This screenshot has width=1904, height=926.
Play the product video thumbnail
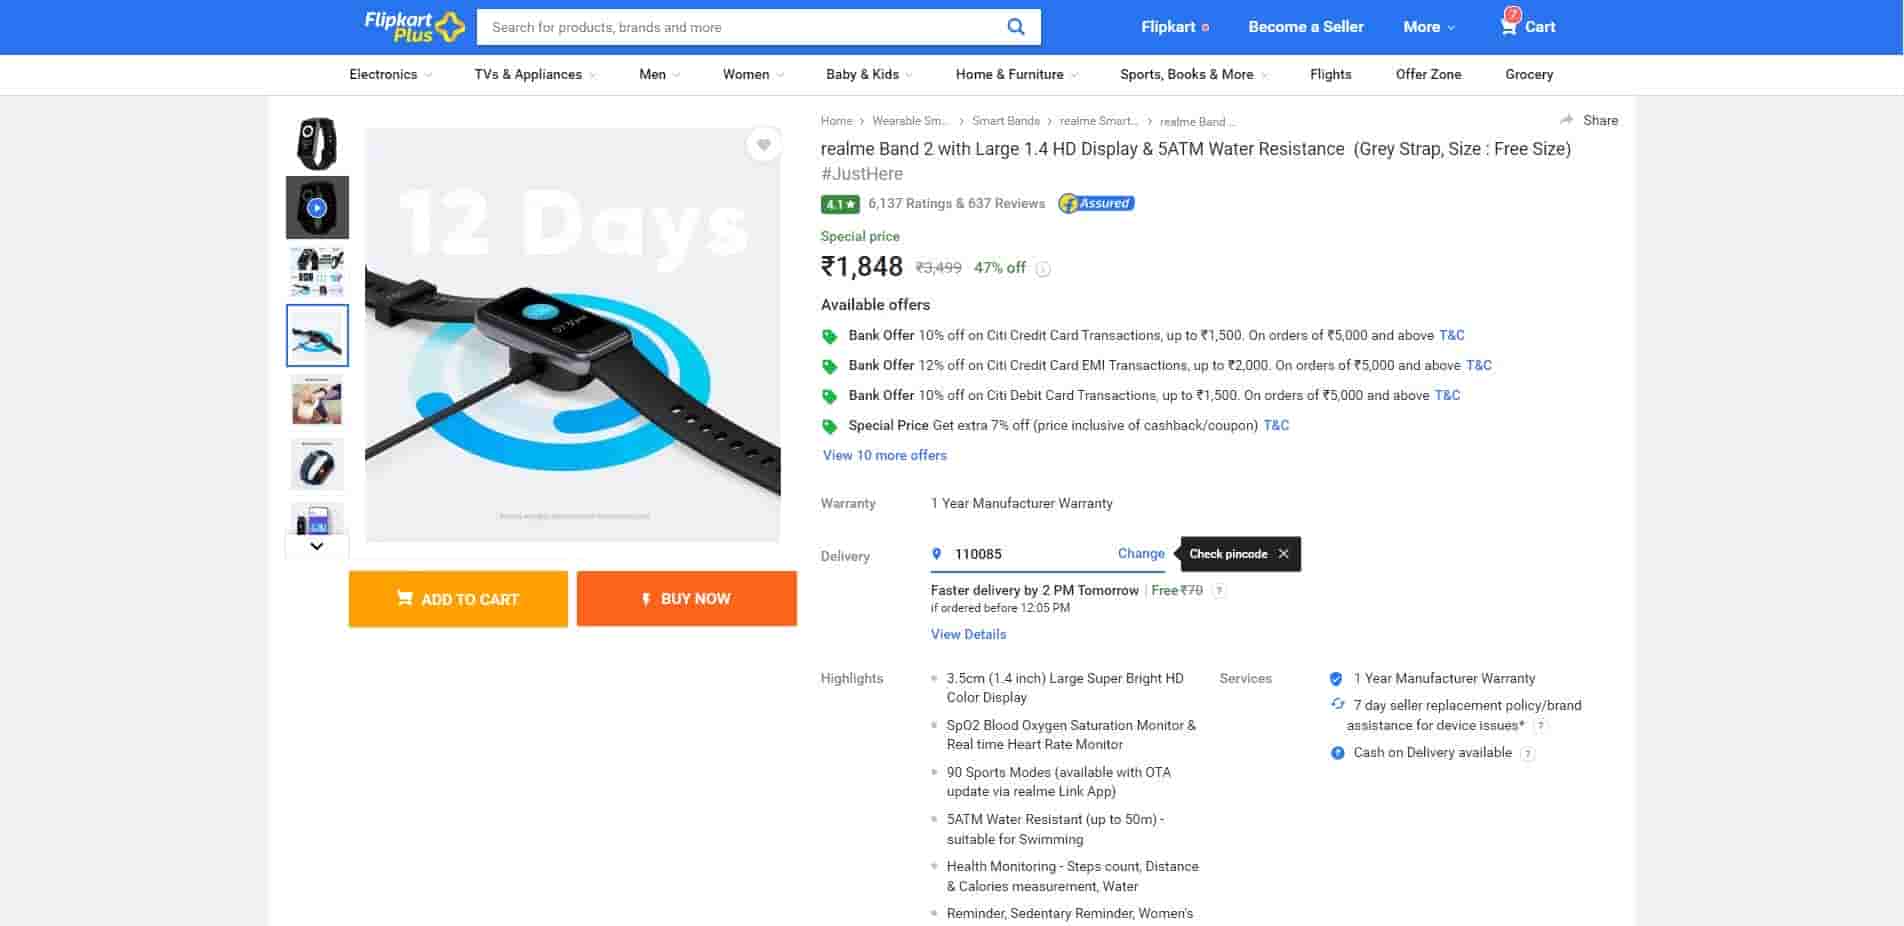click(317, 208)
